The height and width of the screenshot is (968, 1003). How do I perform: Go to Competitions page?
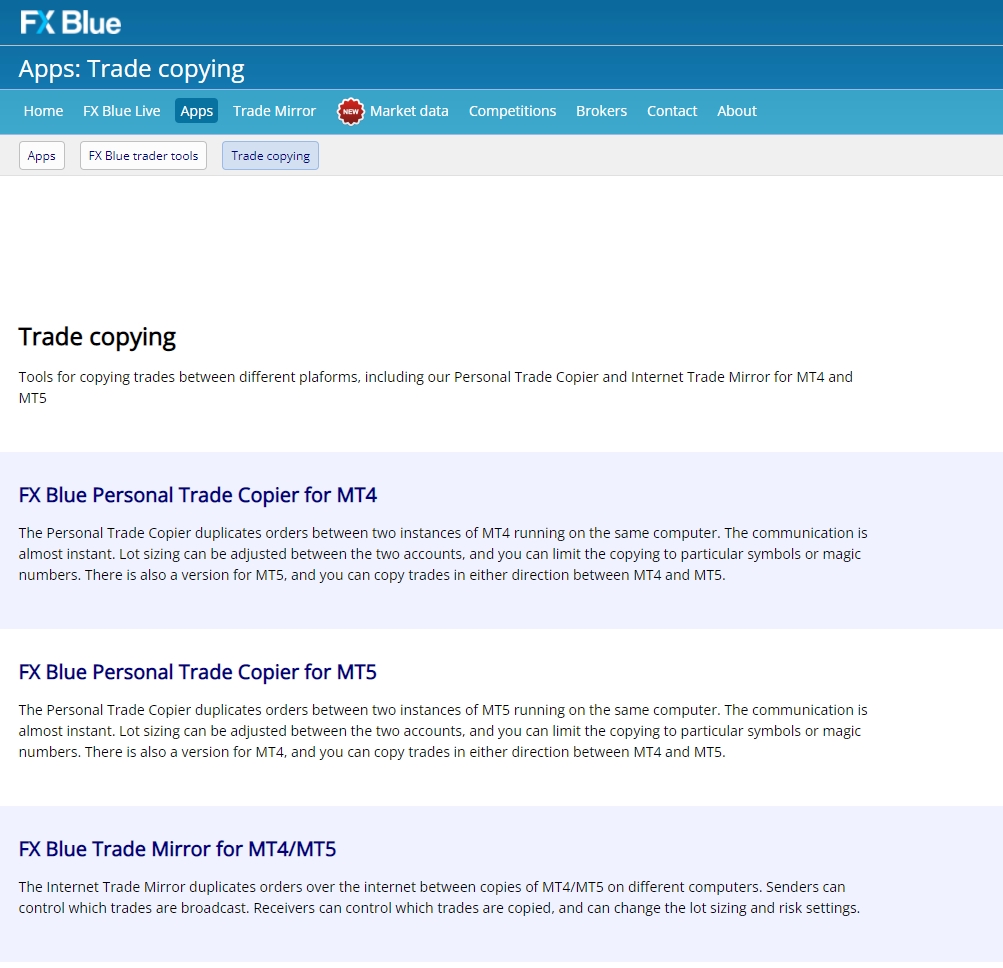pos(512,111)
